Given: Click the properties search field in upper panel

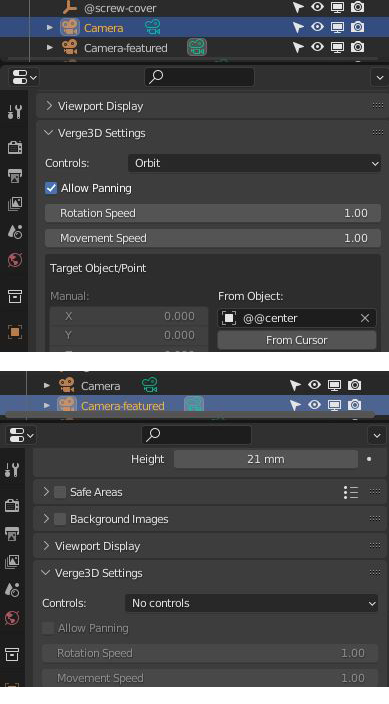Looking at the screenshot, I should (199, 77).
